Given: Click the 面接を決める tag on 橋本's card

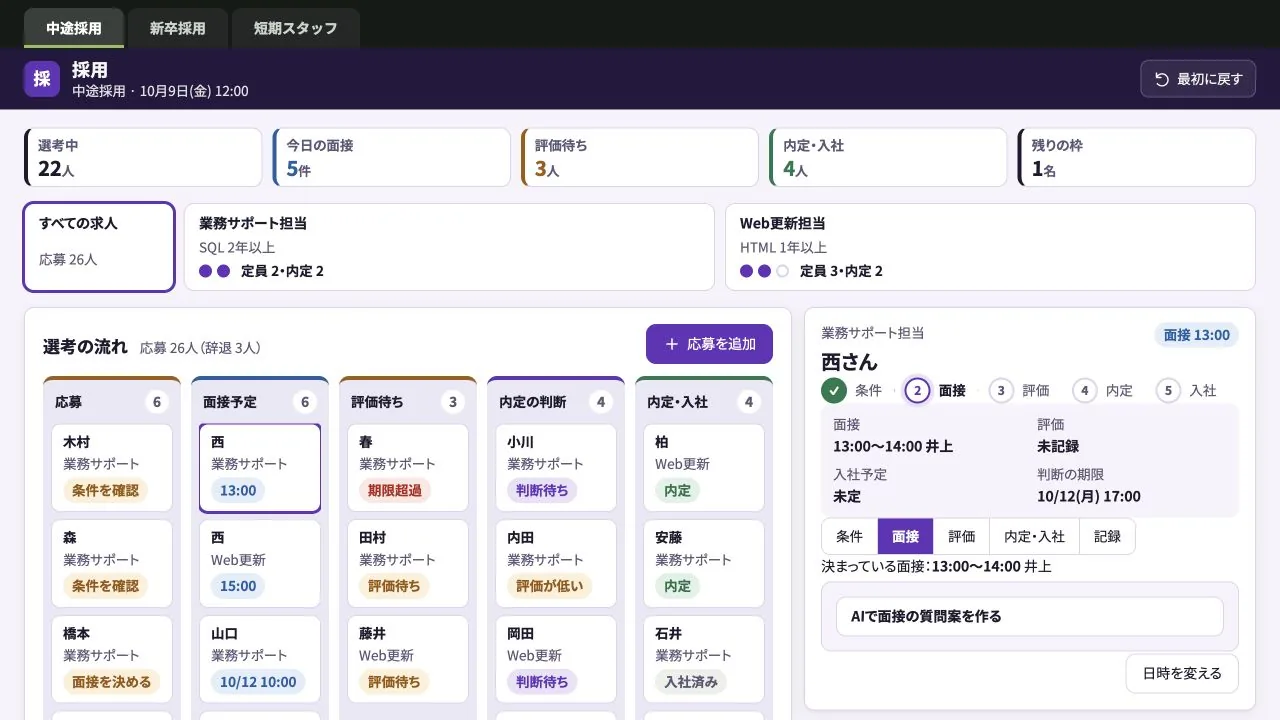Looking at the screenshot, I should tap(112, 682).
